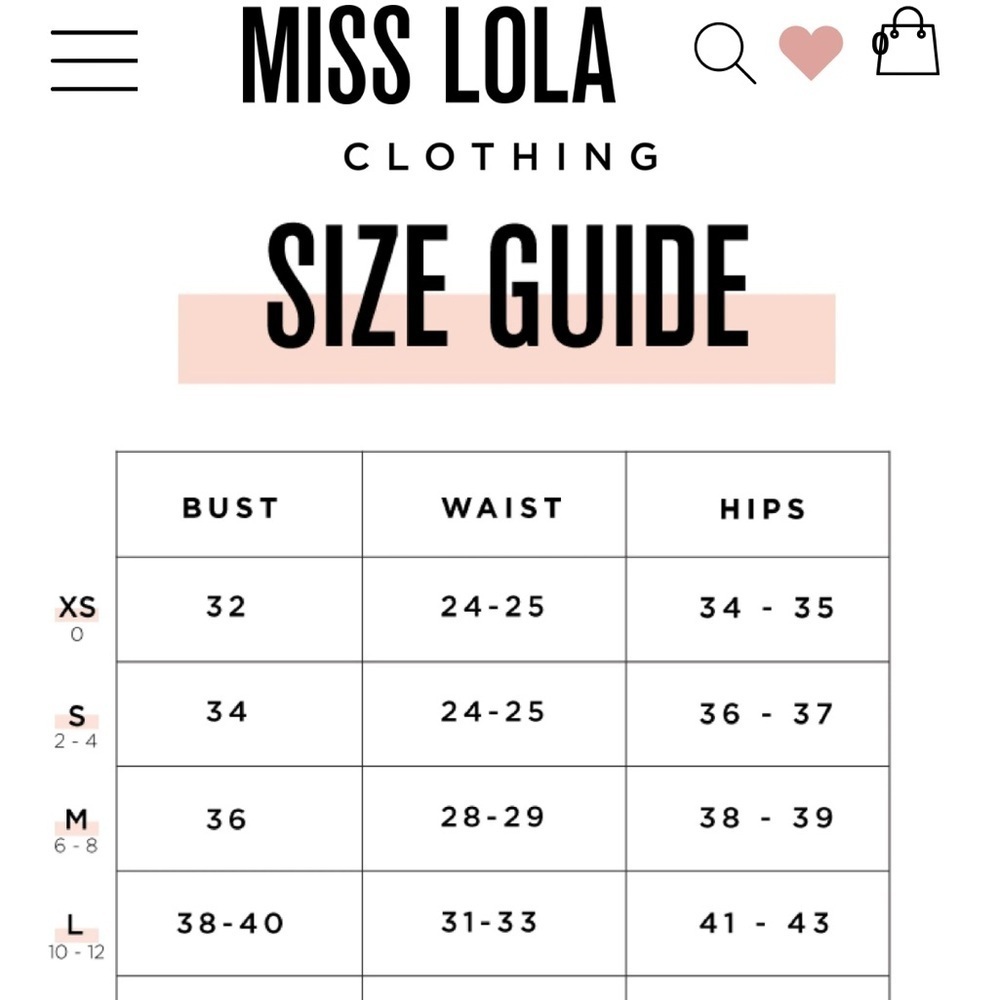The width and height of the screenshot is (1000, 1000).
Task: Click the M waist value 28-29
Action: (492, 817)
